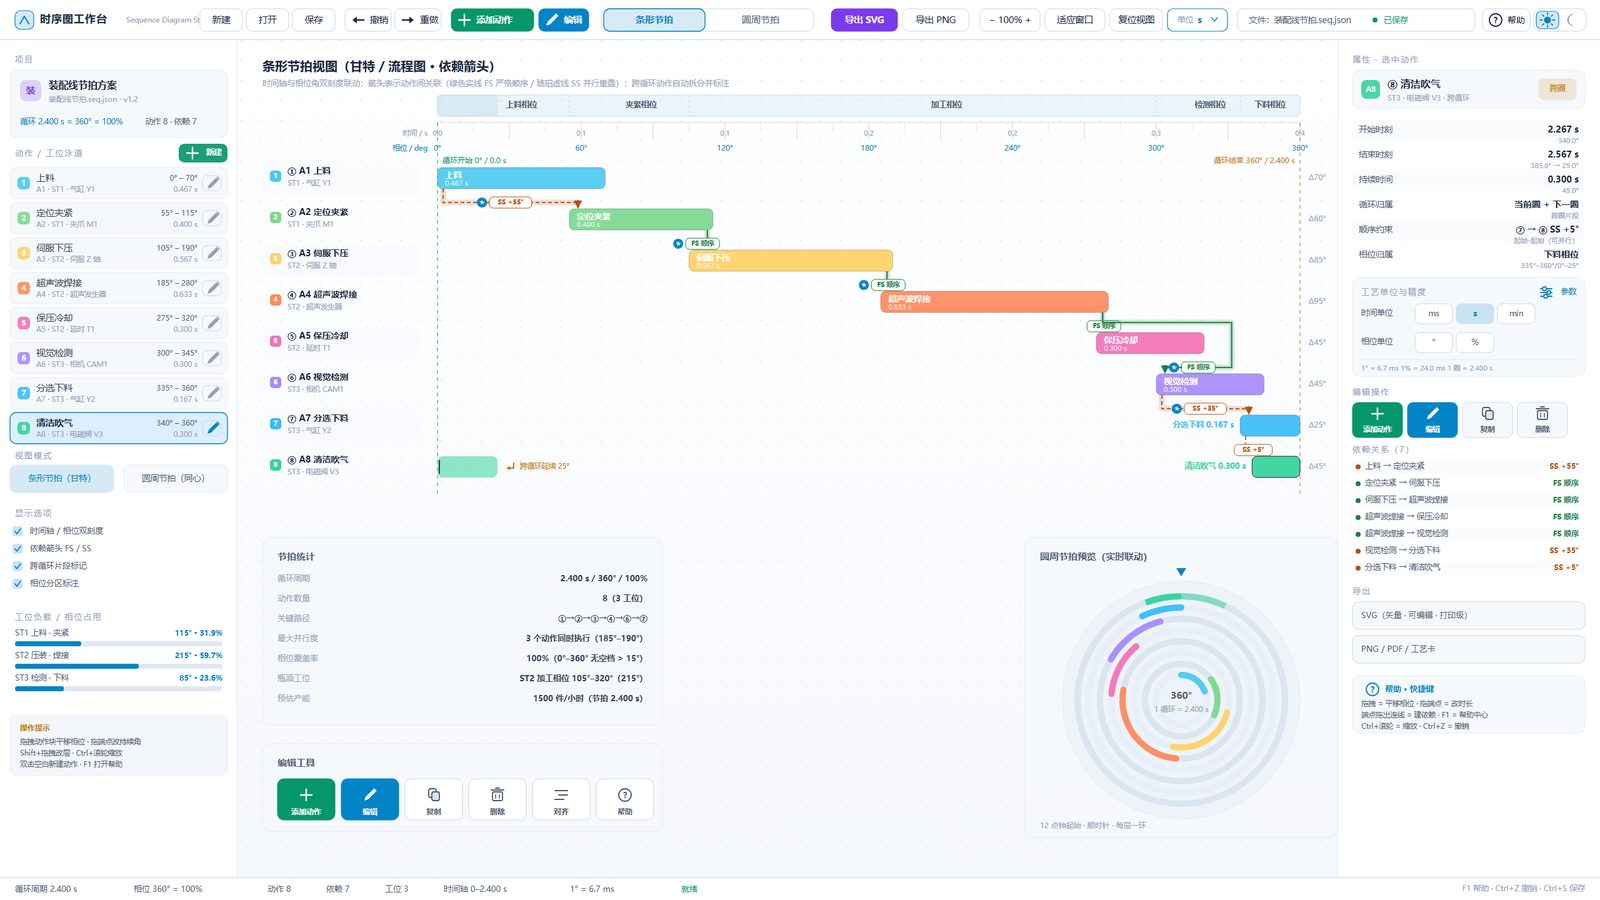This screenshot has width=1600, height=900.
Task: Toggle 时间轴 / 相位双刻度 checkbox
Action: [17, 531]
